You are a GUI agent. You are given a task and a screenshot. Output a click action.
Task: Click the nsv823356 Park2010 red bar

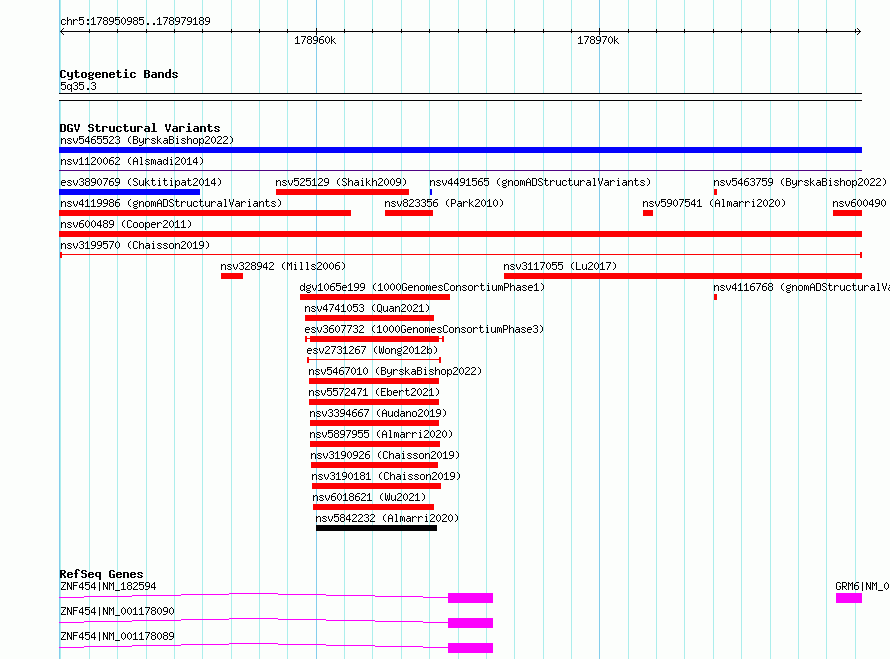(x=409, y=213)
